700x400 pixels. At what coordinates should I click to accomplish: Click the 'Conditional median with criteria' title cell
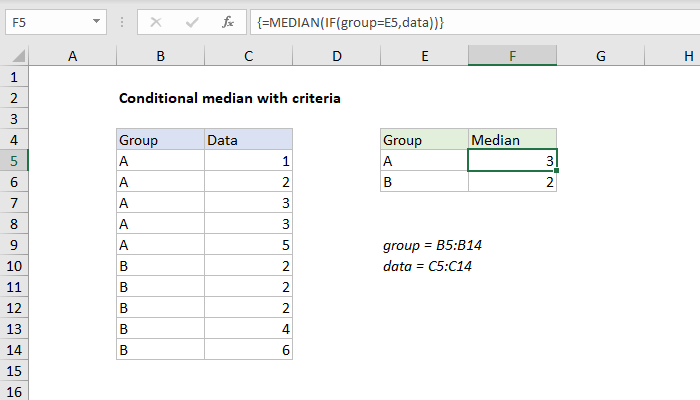pos(229,98)
